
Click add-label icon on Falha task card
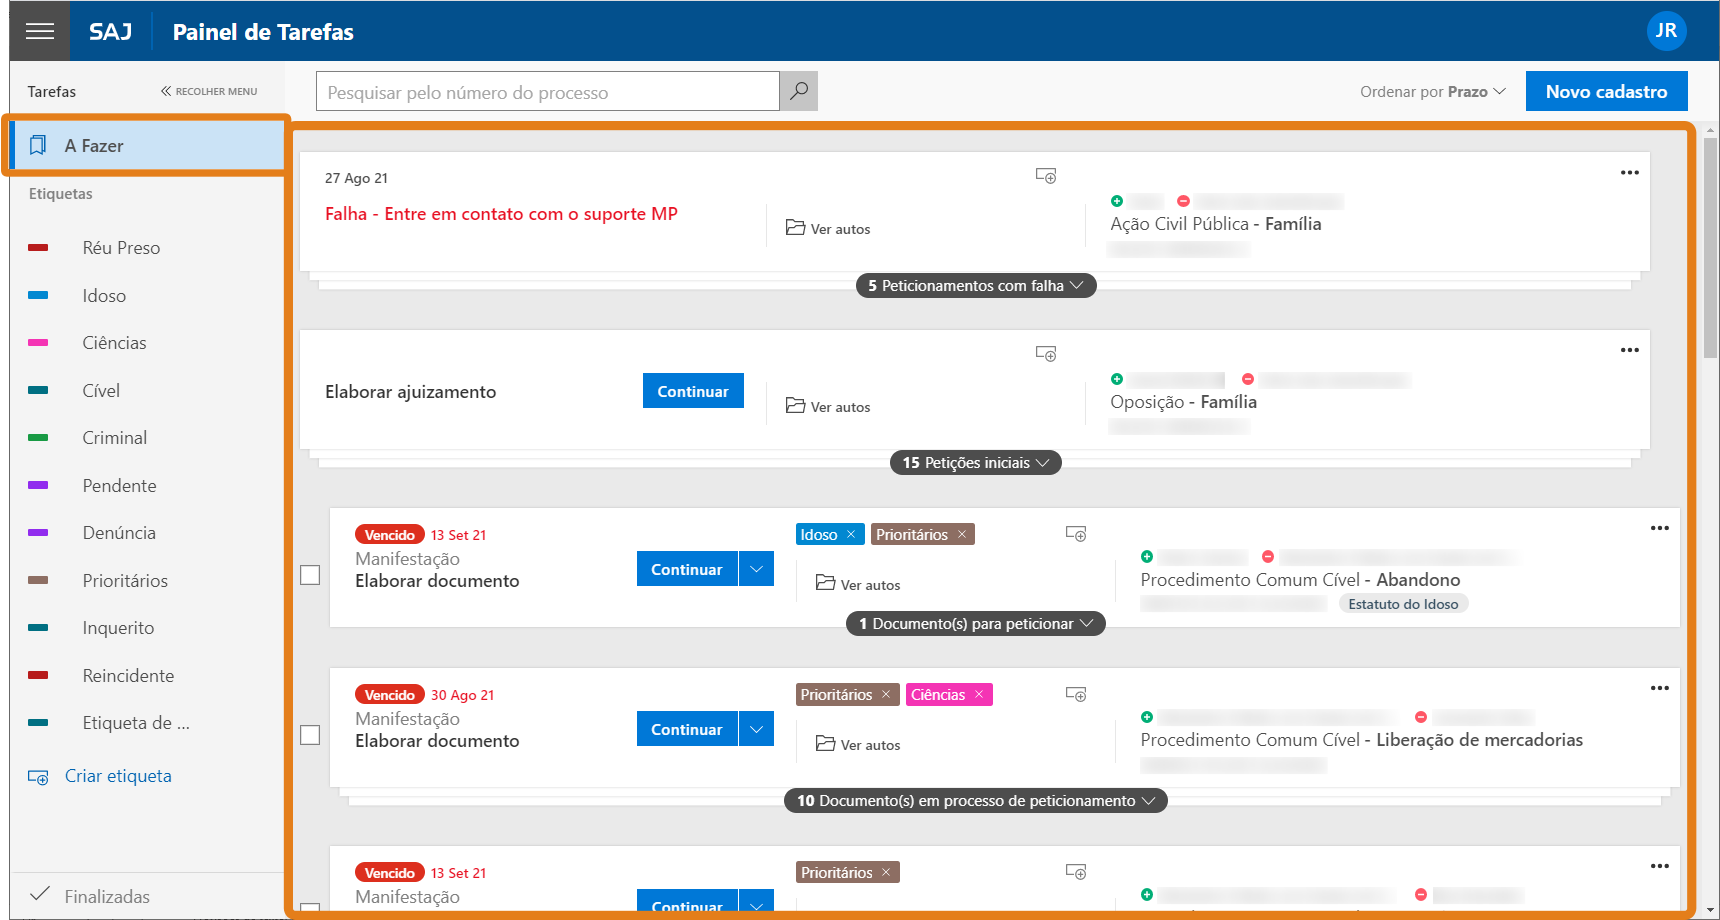[1046, 176]
